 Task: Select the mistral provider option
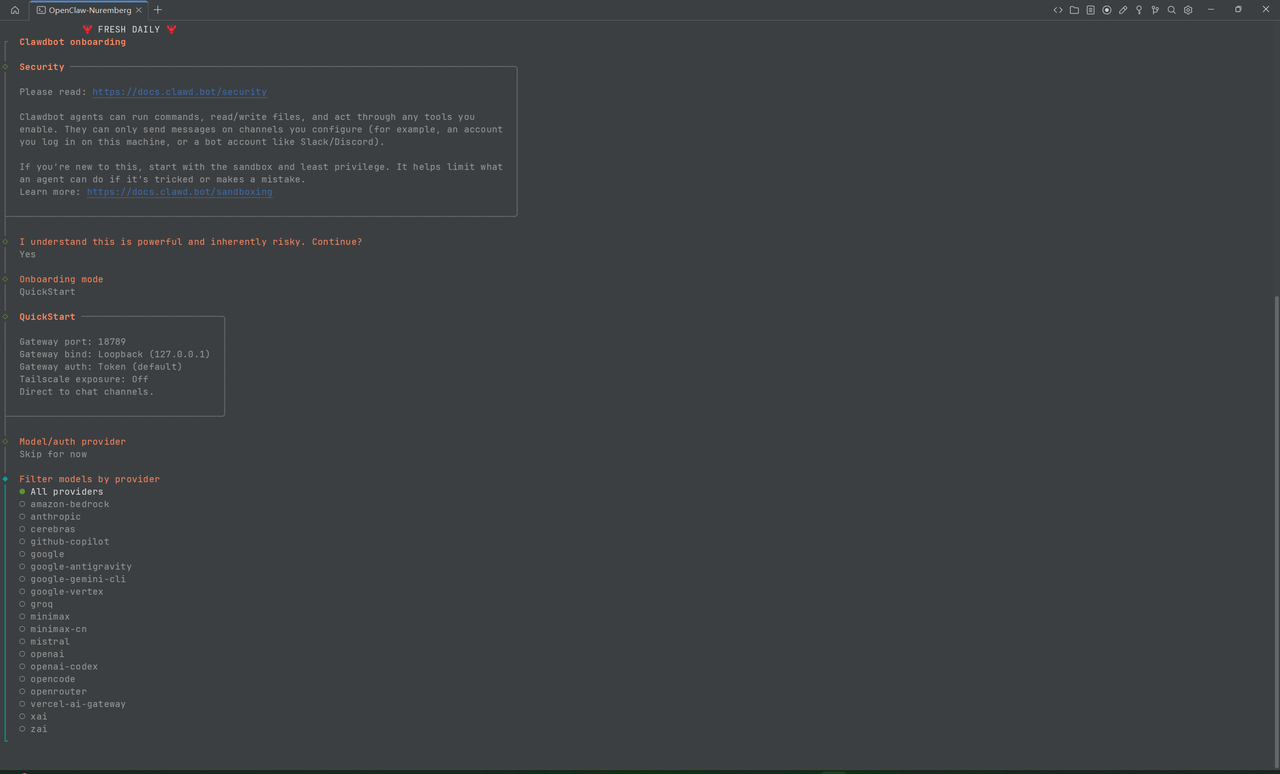tap(44, 642)
